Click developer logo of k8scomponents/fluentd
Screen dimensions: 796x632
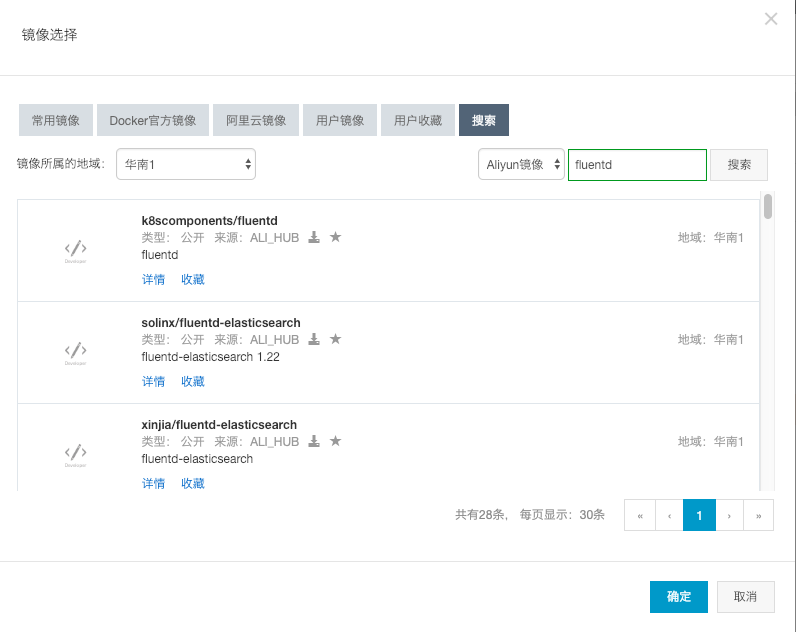point(76,251)
